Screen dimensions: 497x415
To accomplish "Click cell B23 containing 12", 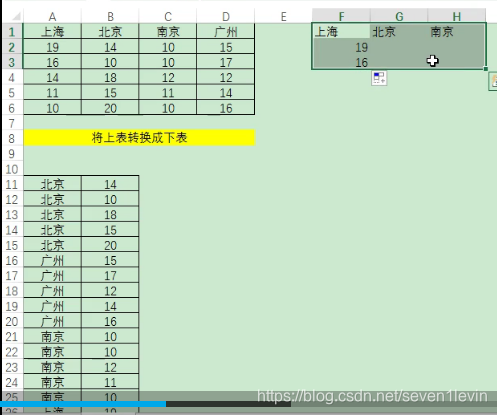I will point(110,367).
